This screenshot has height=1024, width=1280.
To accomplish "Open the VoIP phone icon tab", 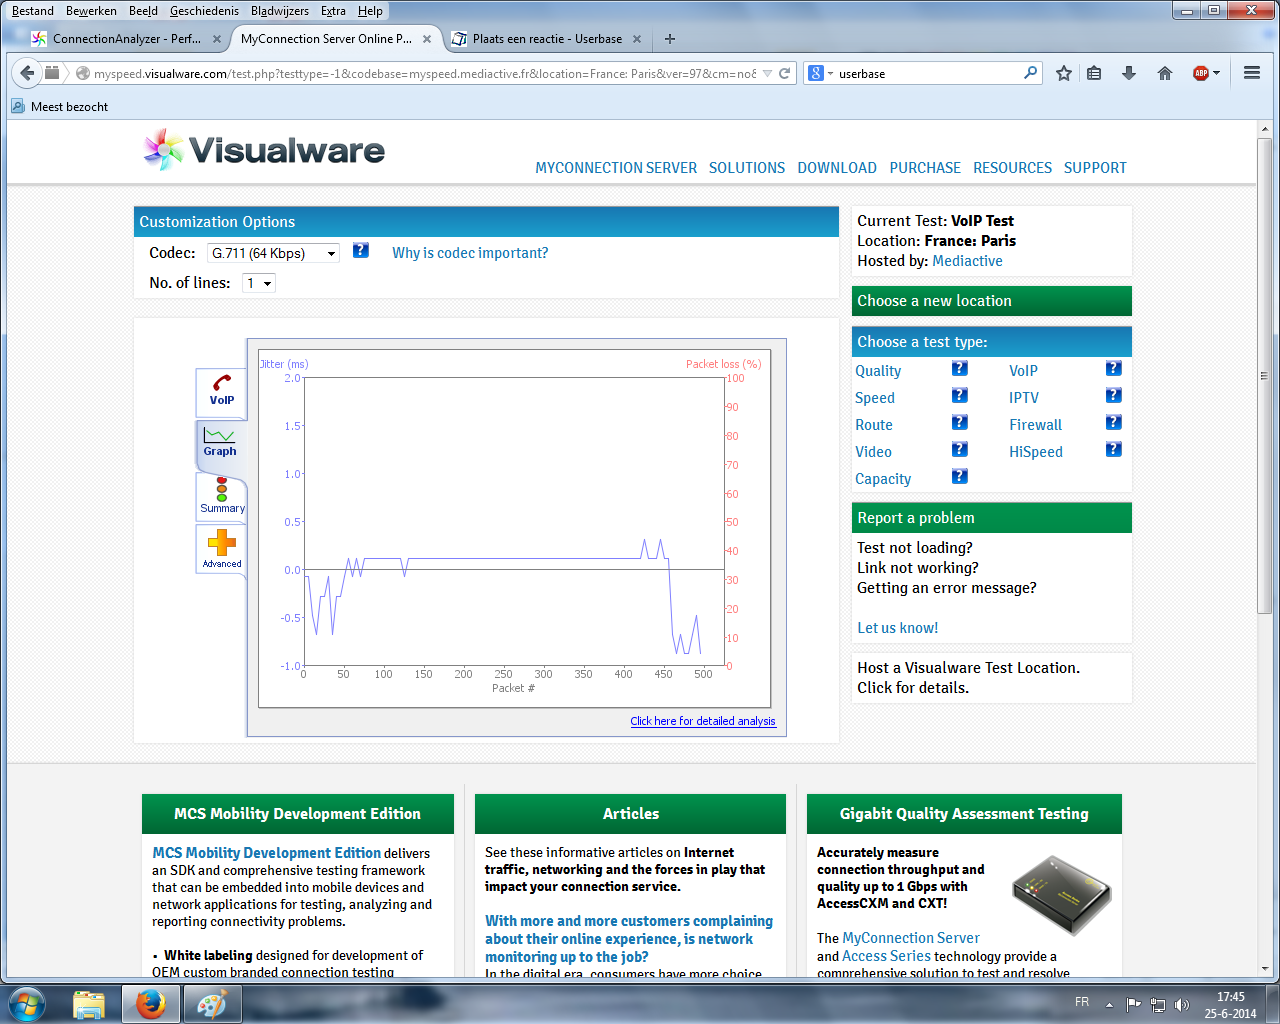I will click(221, 391).
